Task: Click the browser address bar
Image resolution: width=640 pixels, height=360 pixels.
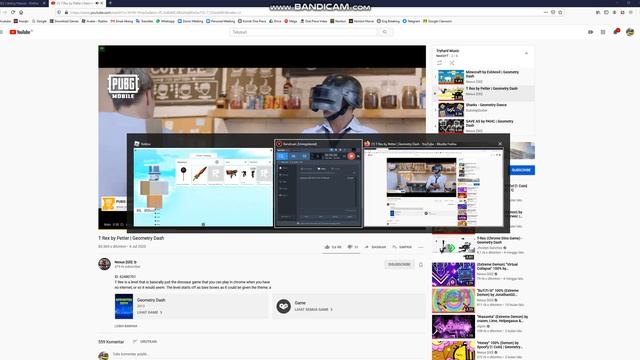Action: point(302,12)
